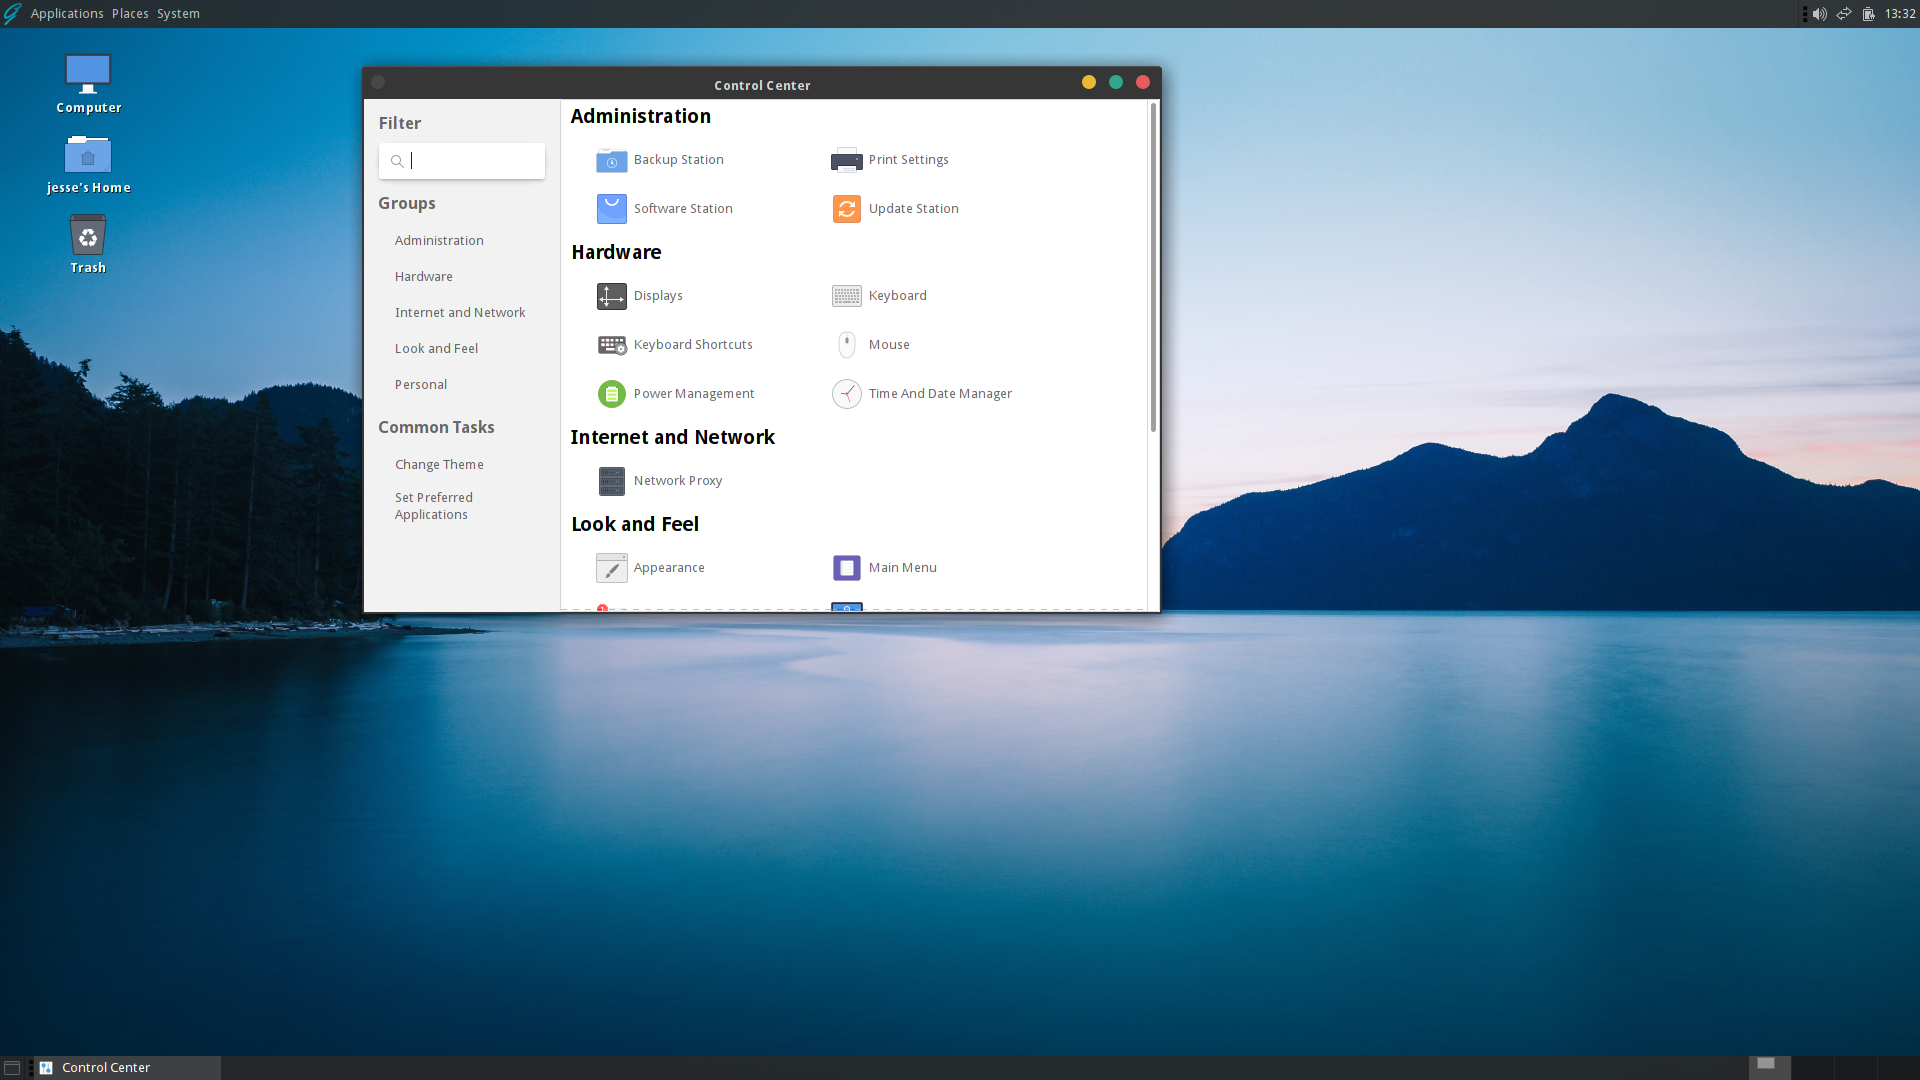Click Control Center taskbar button

click(x=127, y=1068)
